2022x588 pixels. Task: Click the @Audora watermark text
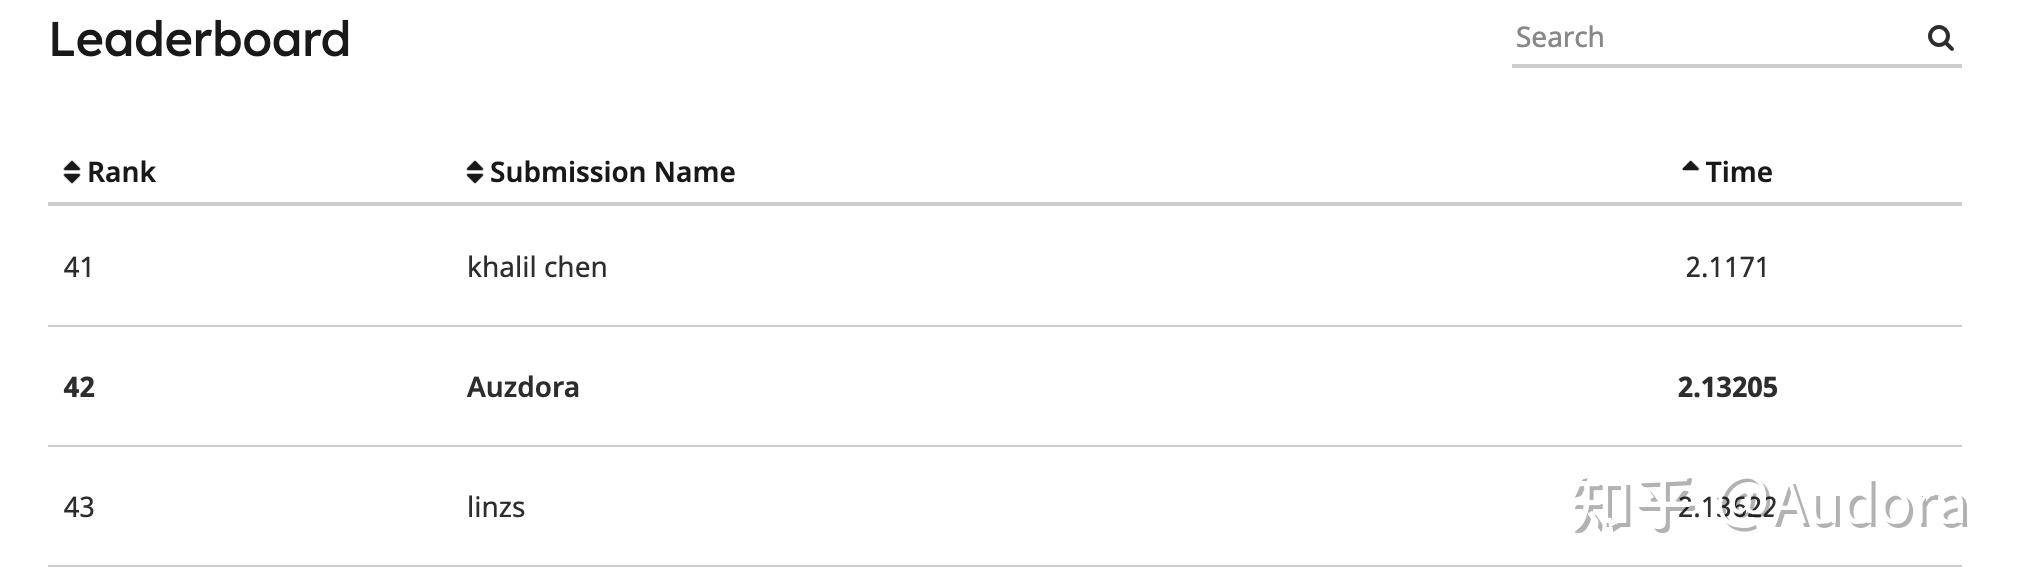(1850, 506)
